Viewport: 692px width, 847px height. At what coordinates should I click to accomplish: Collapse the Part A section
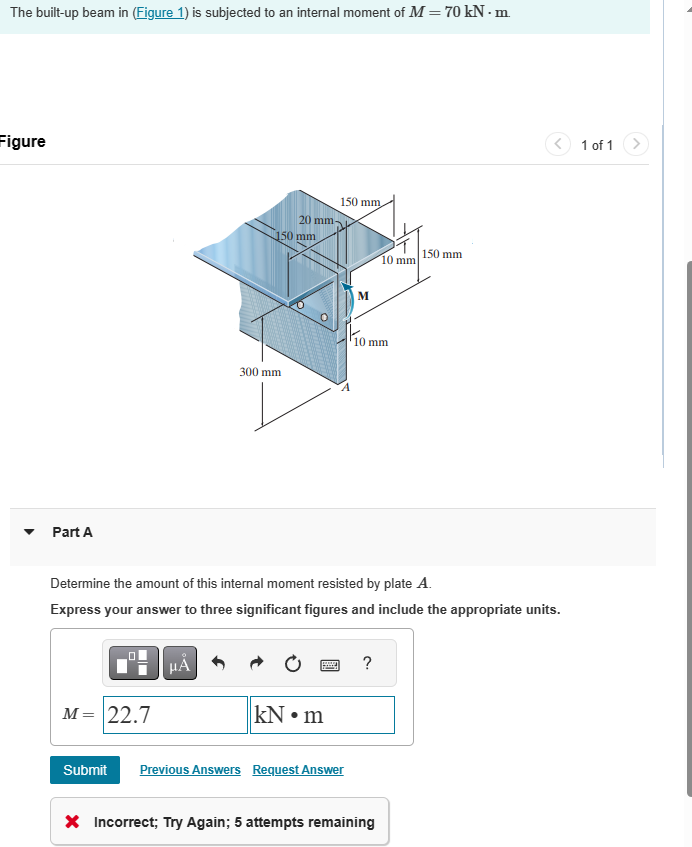29,532
